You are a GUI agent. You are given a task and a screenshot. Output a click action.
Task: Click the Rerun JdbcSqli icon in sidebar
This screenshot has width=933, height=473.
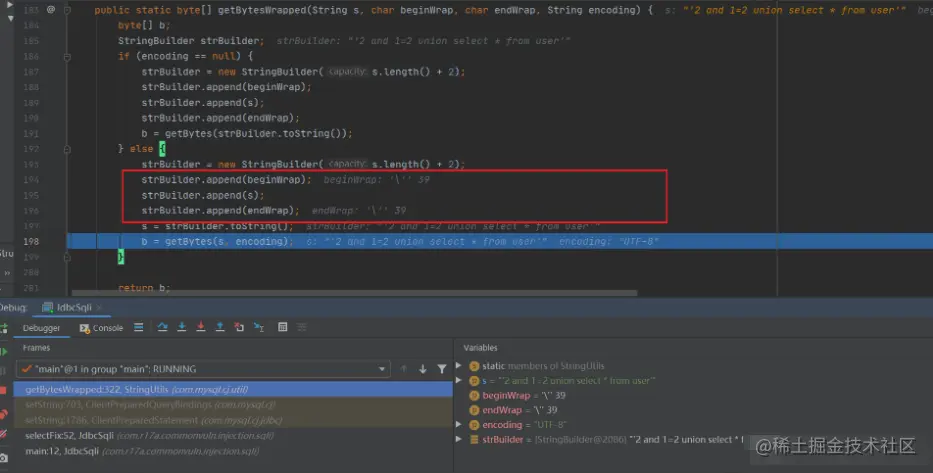tap(4, 328)
